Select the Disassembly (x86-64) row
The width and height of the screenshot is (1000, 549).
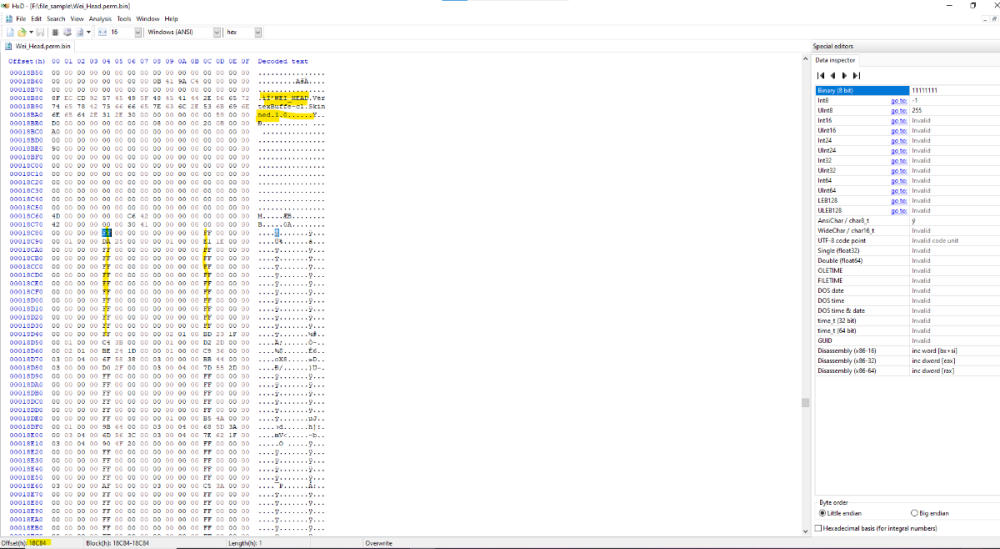click(x=908, y=370)
